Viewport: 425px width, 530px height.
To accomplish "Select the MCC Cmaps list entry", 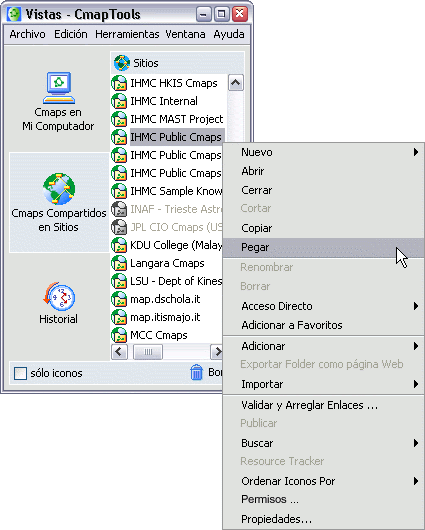I will (159, 335).
